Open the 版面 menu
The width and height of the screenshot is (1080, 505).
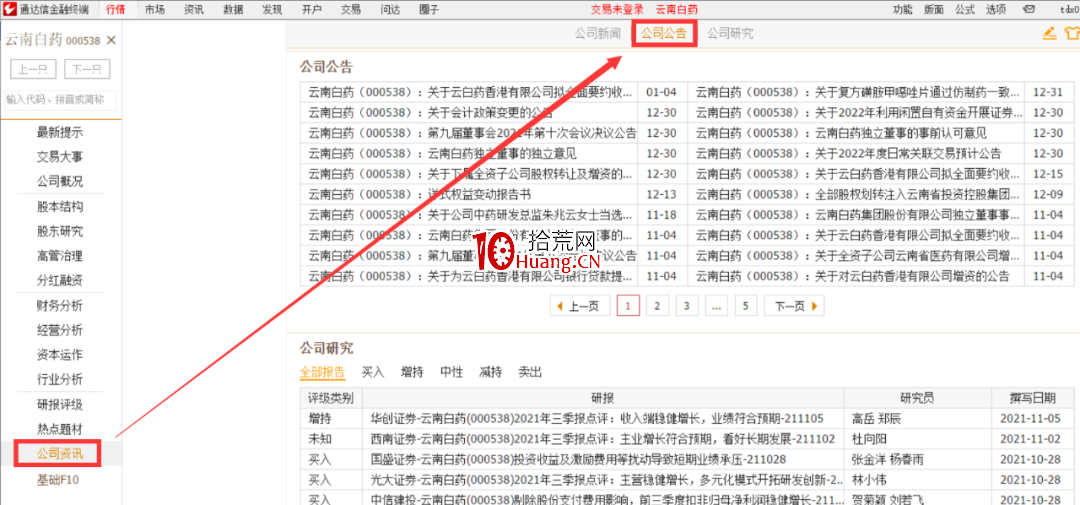934,10
